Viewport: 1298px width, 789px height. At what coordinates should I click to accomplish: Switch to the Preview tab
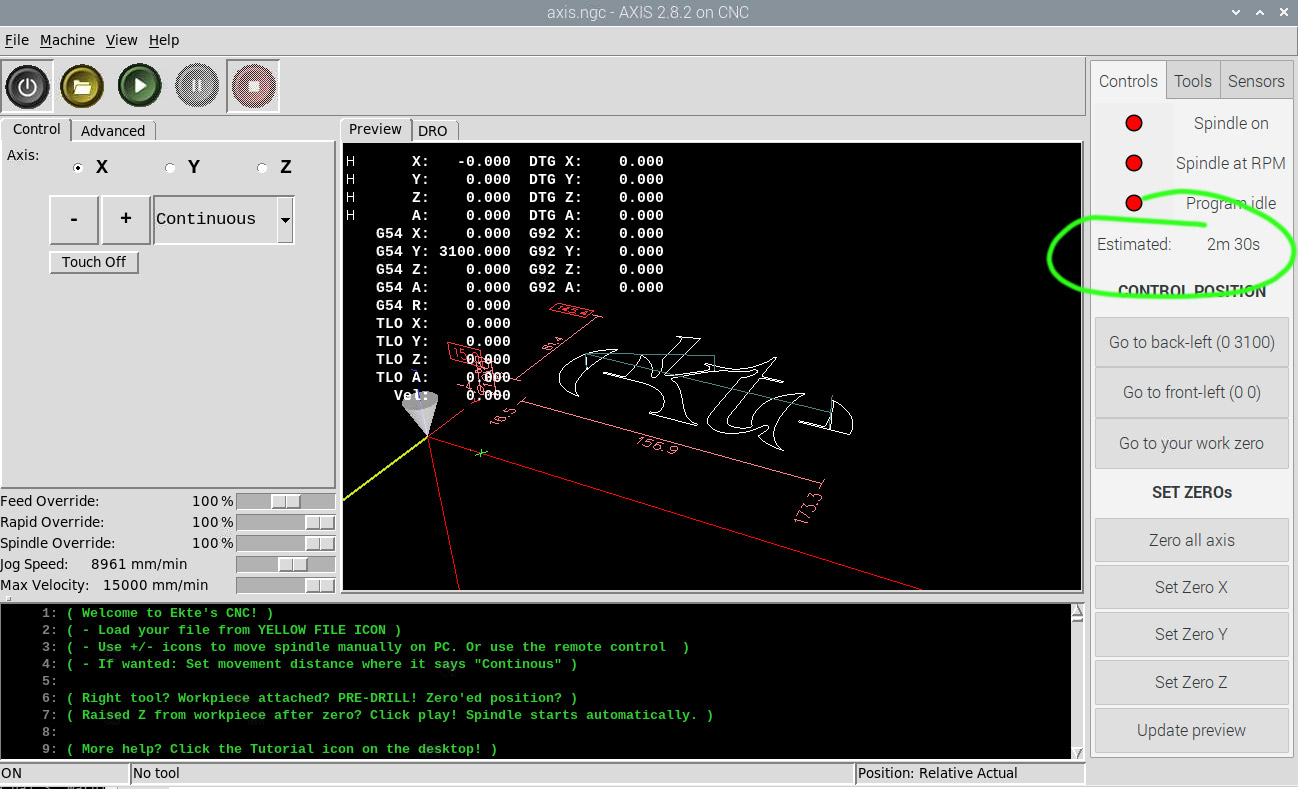[375, 129]
